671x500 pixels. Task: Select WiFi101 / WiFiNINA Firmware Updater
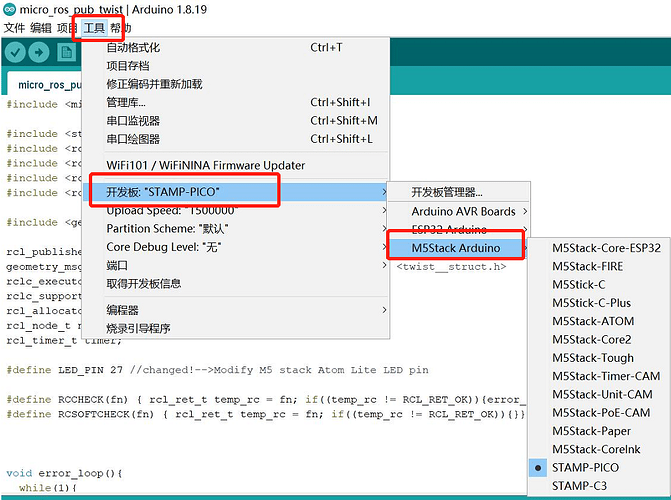[x=236, y=166]
